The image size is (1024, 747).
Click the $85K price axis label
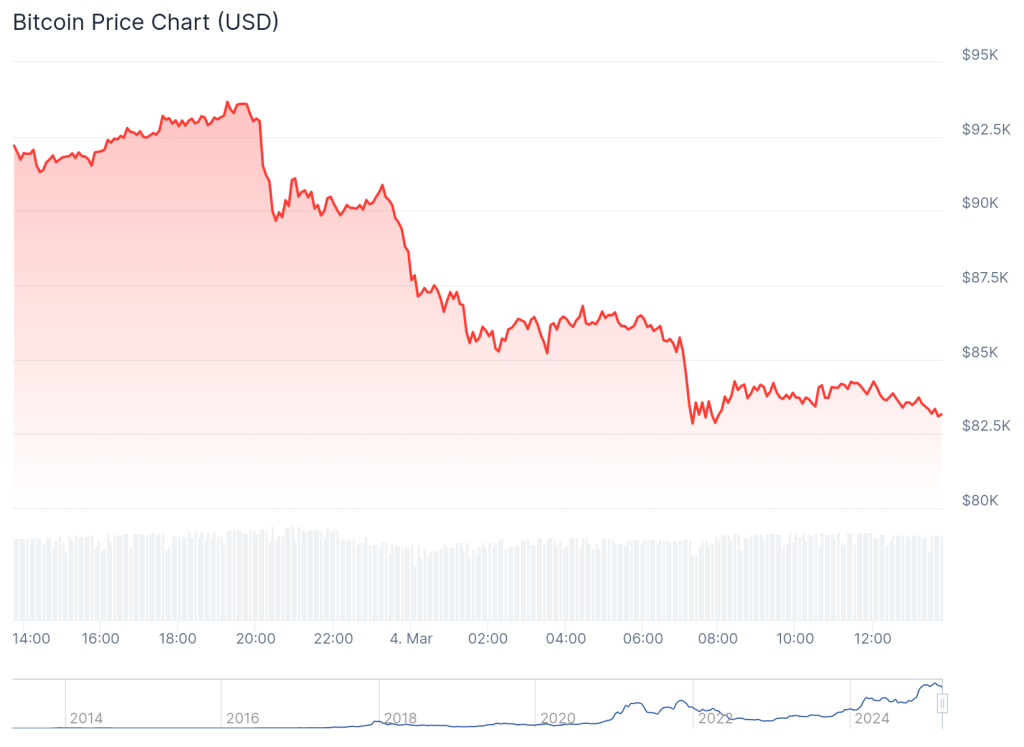980,352
